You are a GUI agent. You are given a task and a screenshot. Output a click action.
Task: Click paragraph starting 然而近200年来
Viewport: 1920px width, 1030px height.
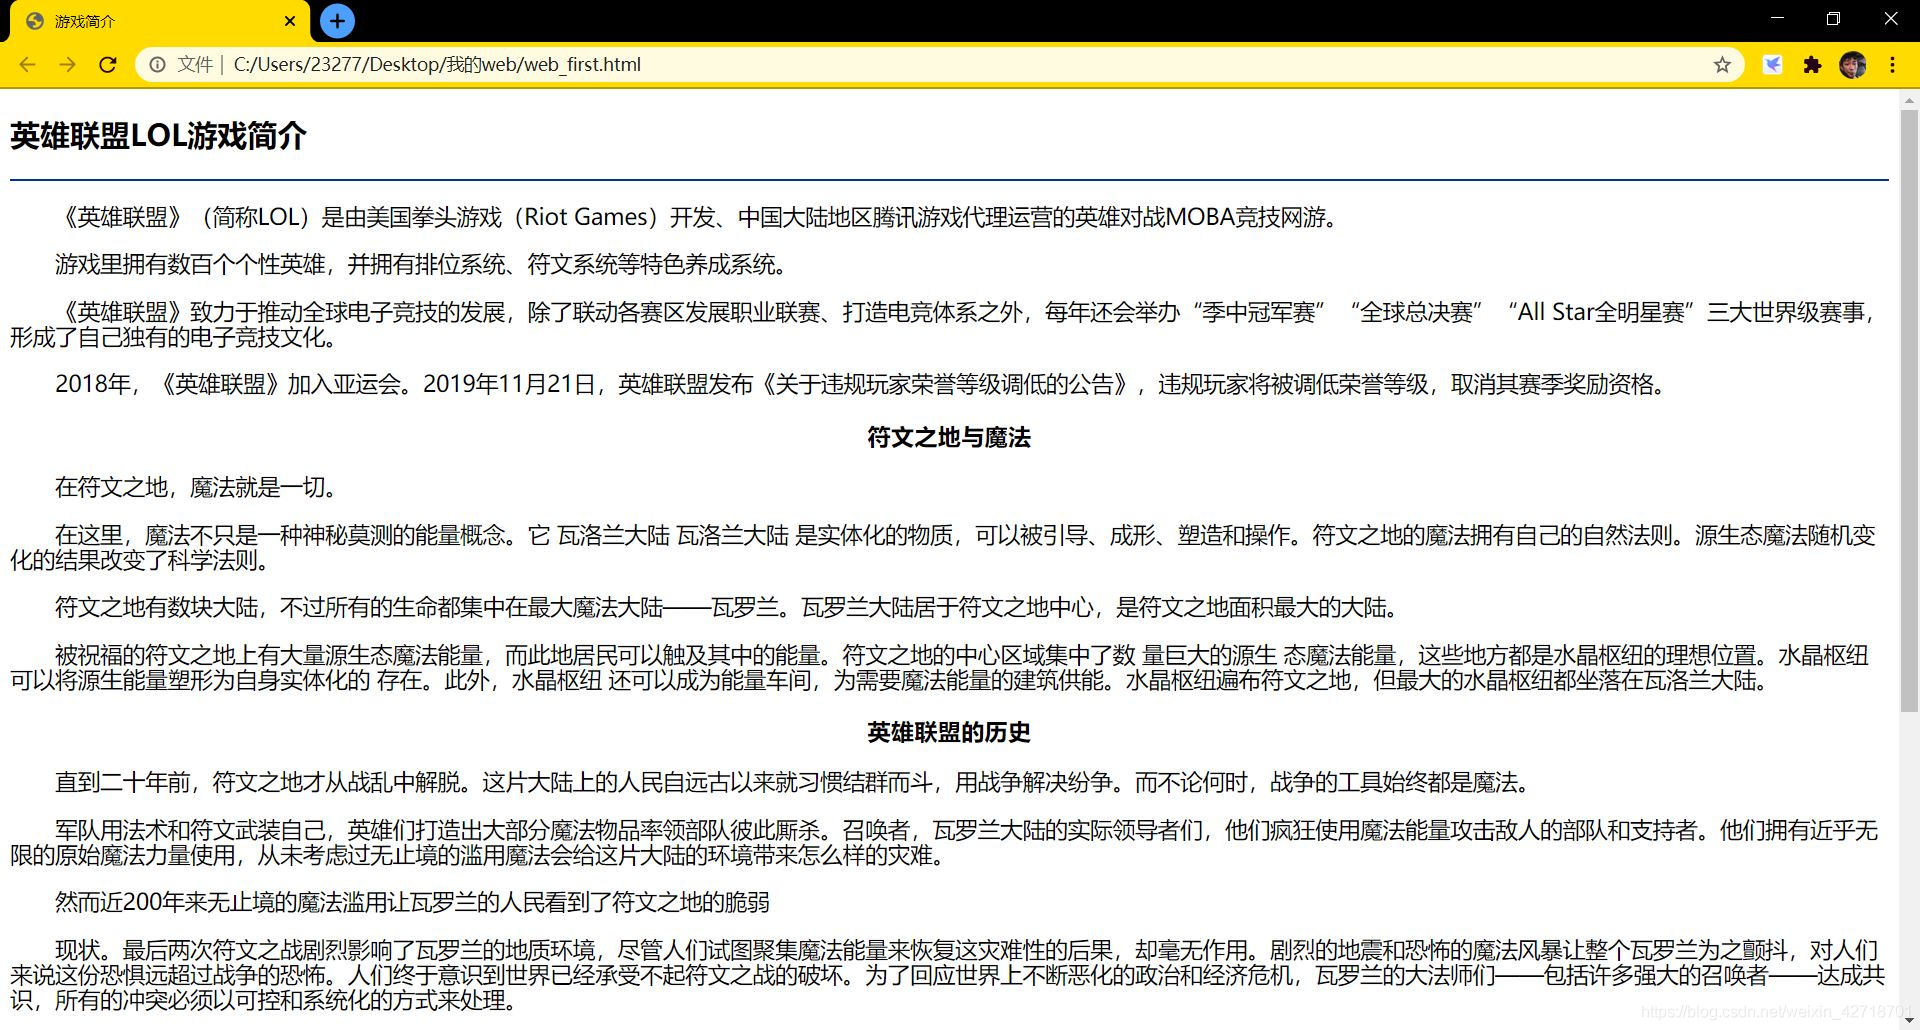click(412, 903)
